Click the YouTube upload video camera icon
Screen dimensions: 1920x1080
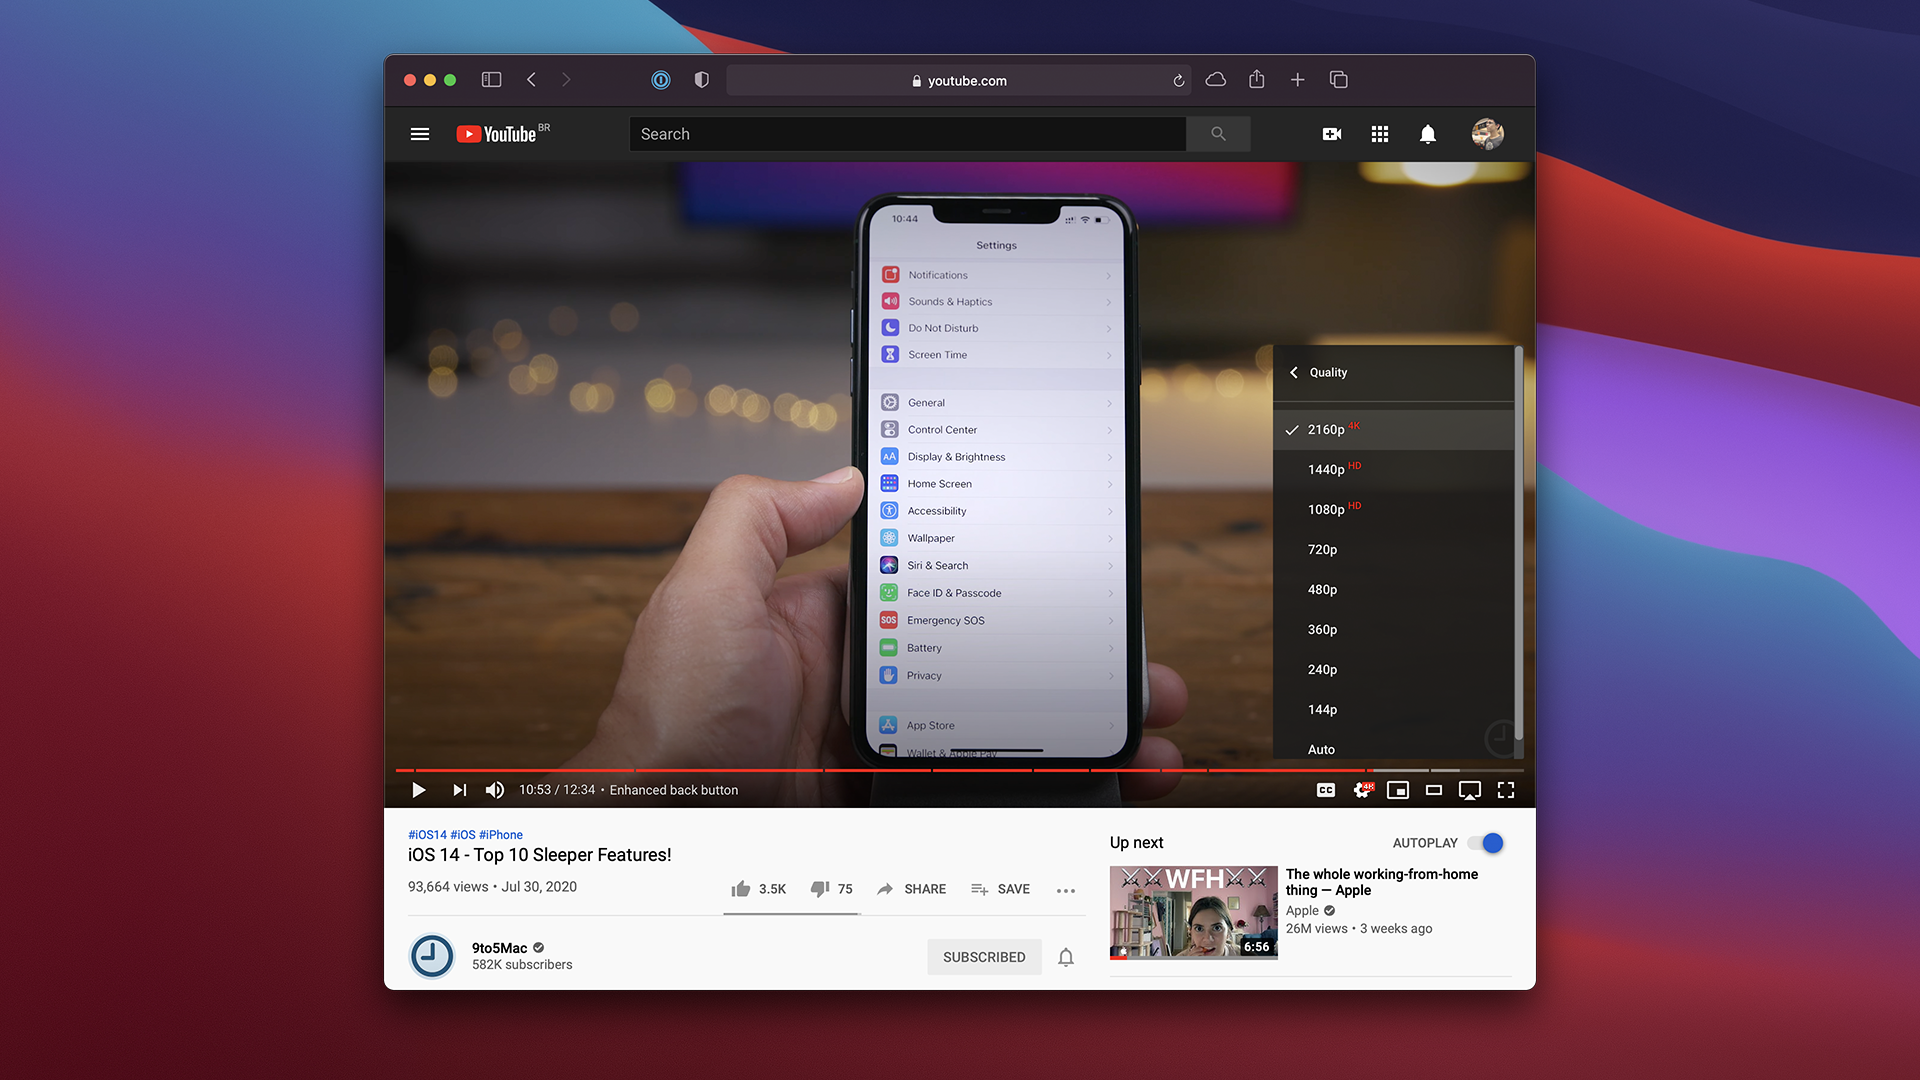(1332, 132)
